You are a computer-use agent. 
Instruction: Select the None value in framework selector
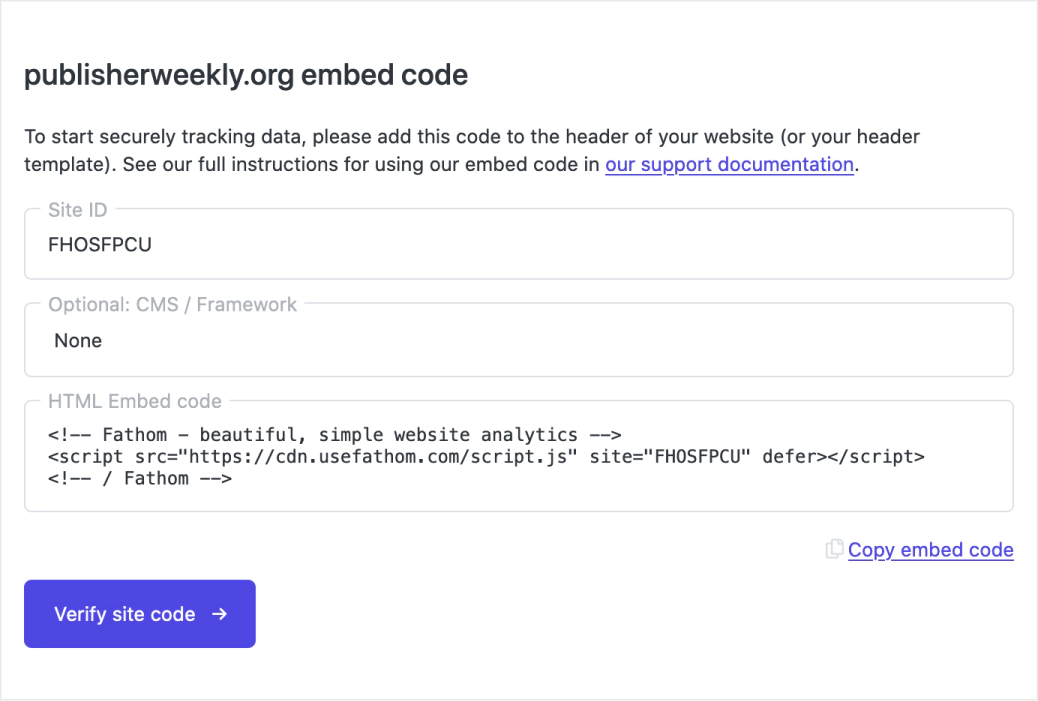point(78,341)
